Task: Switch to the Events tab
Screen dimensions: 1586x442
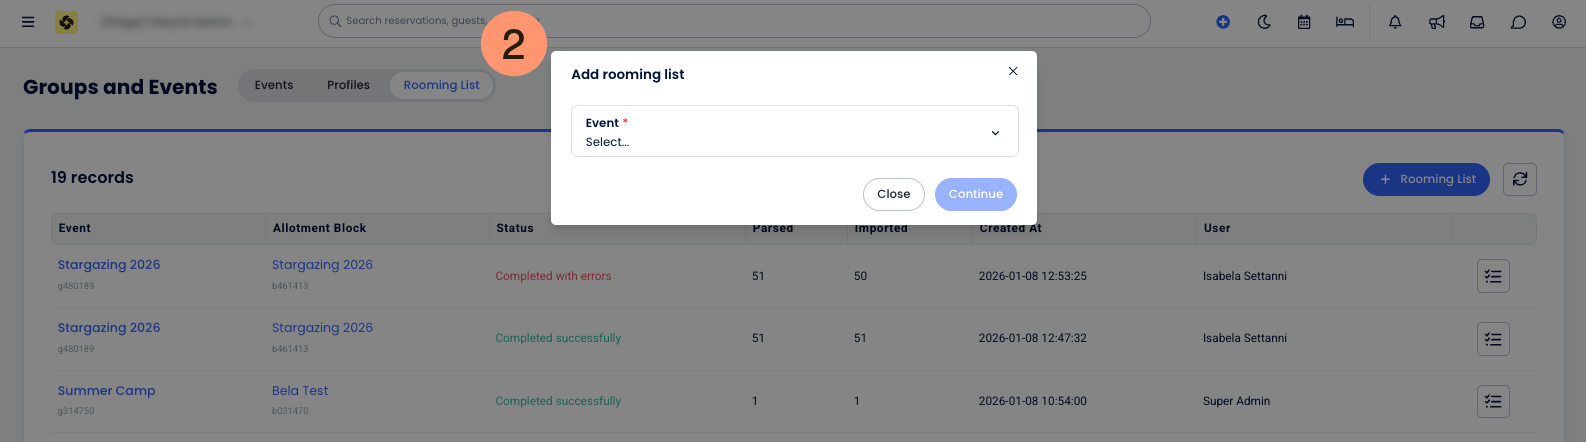Action: [274, 85]
